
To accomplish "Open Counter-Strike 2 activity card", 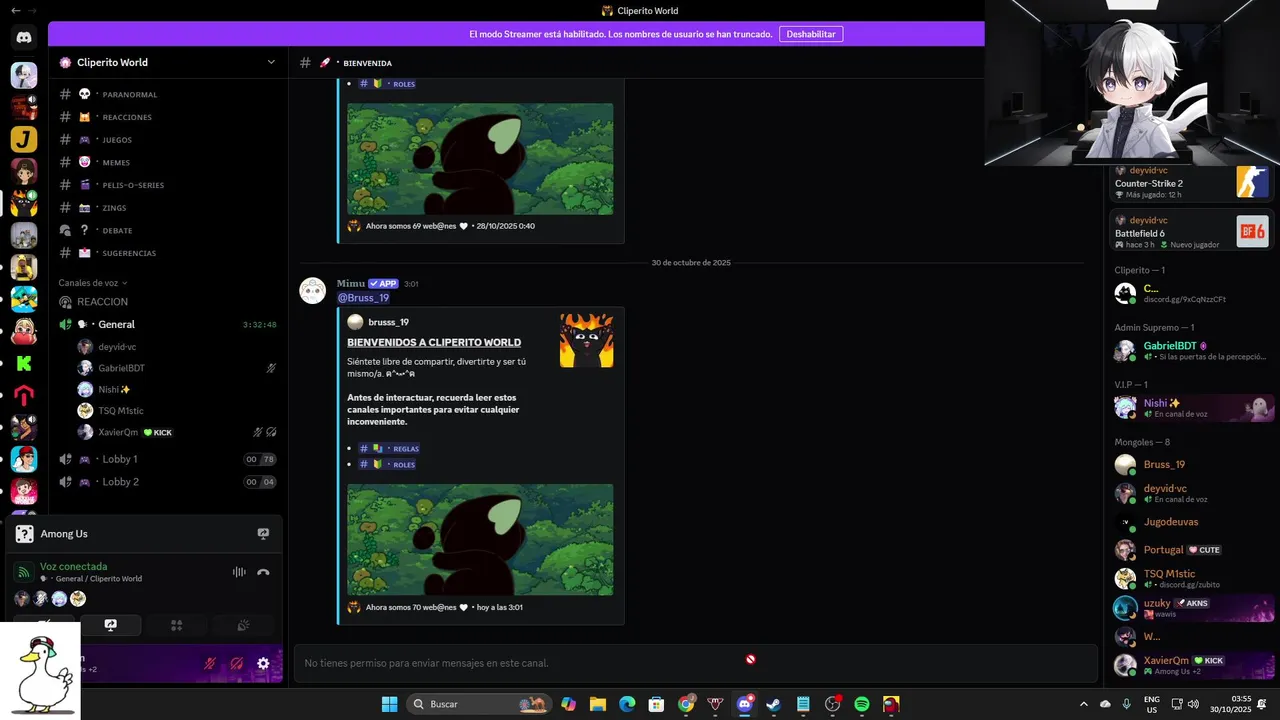I will point(1192,183).
